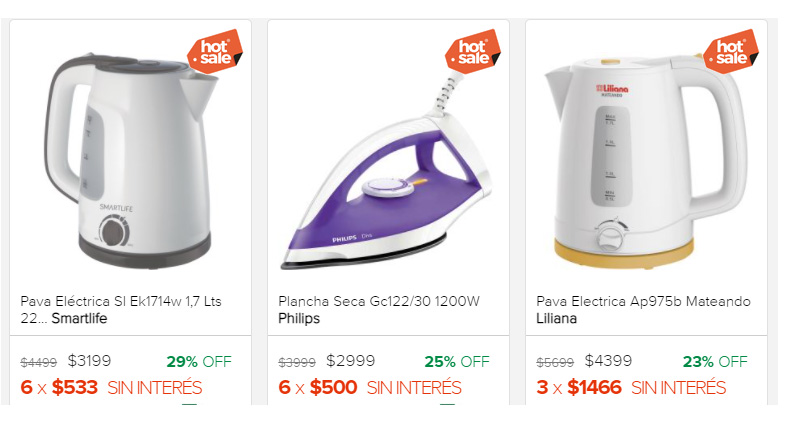785x425 pixels.
Task: Select the 6 x $533 installment offer
Action: [111, 388]
